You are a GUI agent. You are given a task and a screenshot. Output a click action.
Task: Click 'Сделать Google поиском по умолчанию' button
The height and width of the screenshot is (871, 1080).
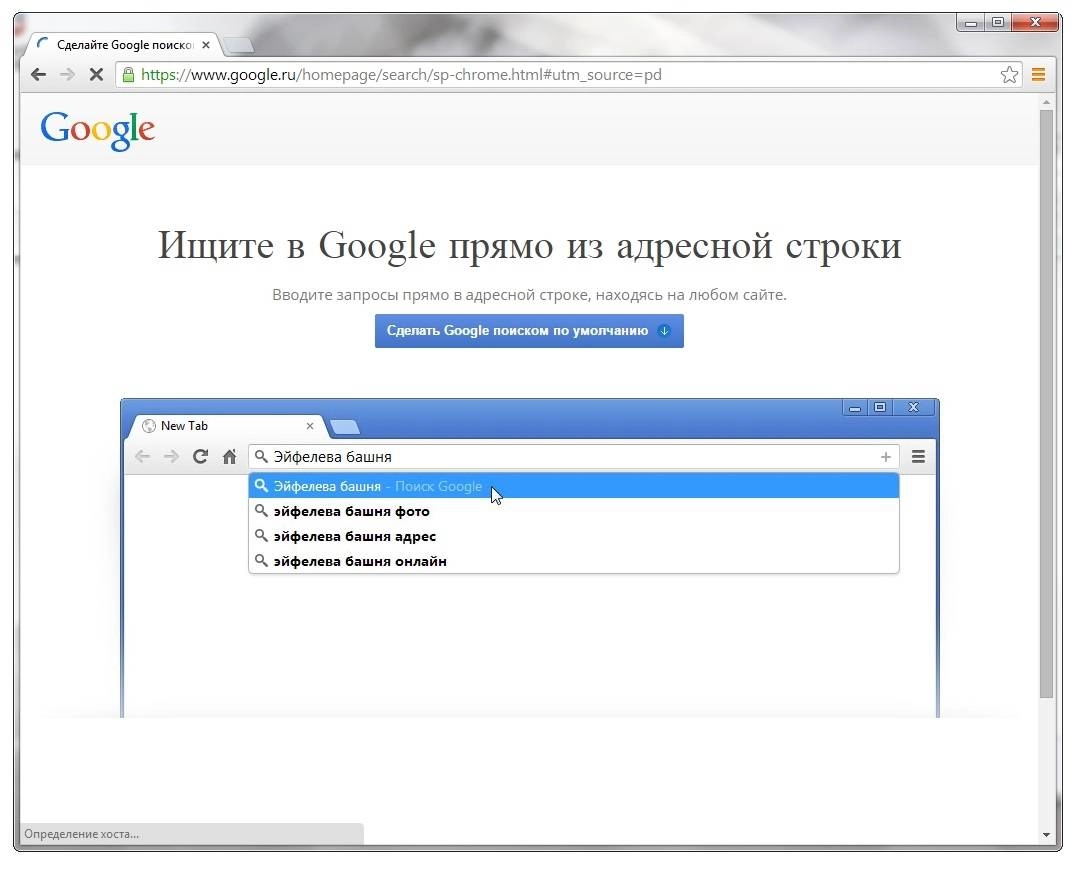(529, 331)
